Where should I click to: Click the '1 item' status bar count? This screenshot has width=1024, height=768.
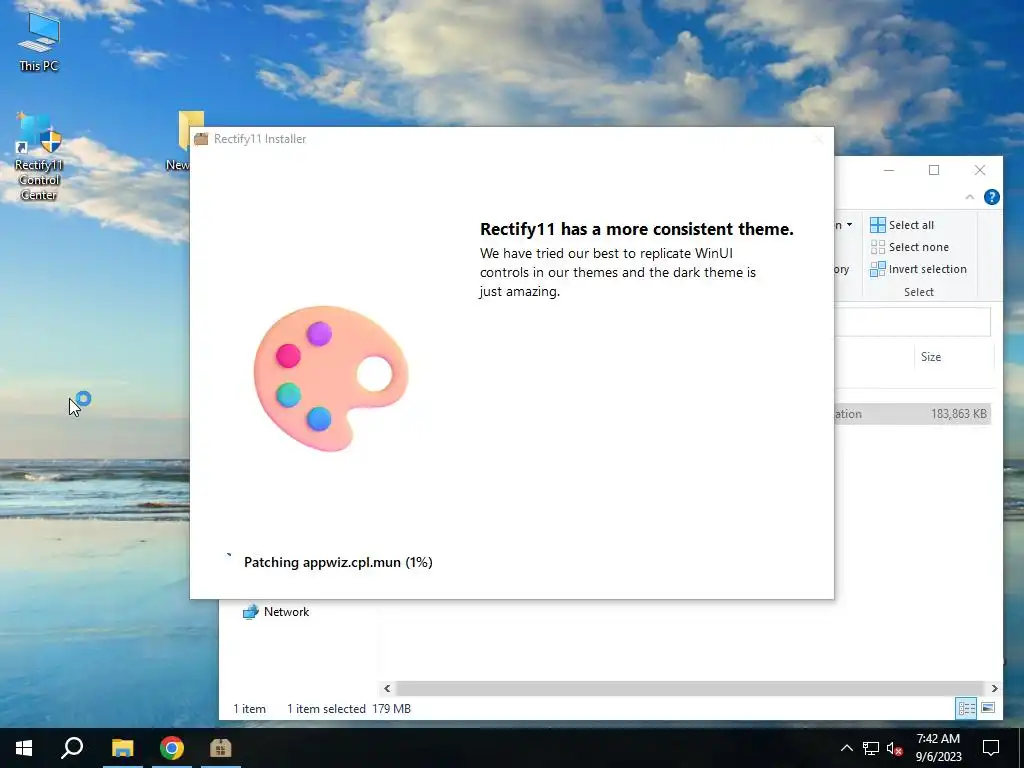(249, 709)
